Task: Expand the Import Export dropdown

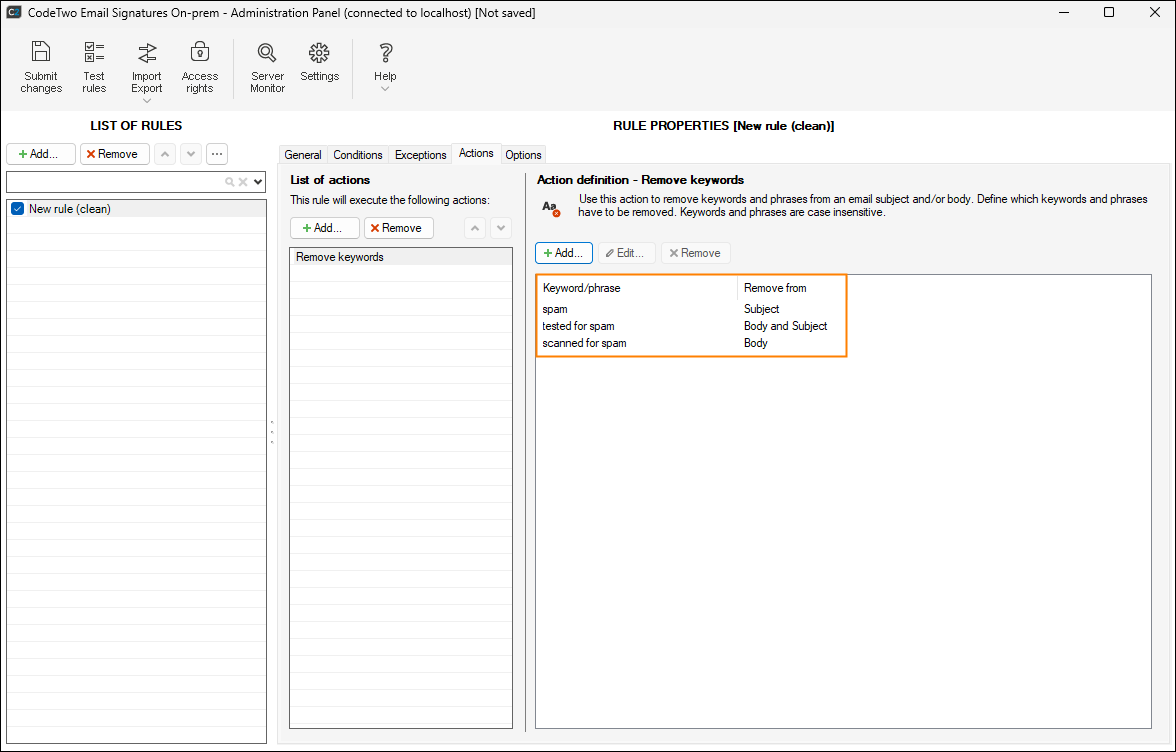Action: point(147,99)
